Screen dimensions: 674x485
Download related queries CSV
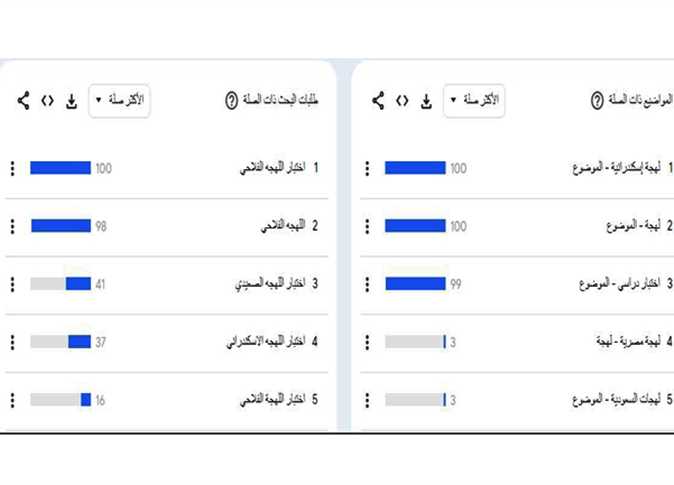point(71,101)
